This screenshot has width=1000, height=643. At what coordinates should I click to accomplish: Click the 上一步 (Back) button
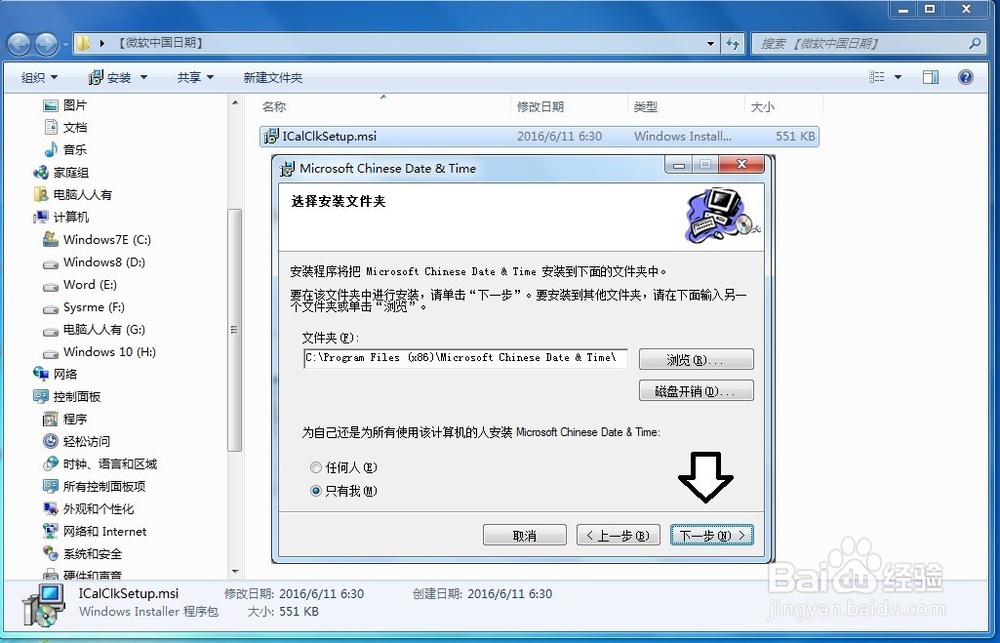[618, 535]
